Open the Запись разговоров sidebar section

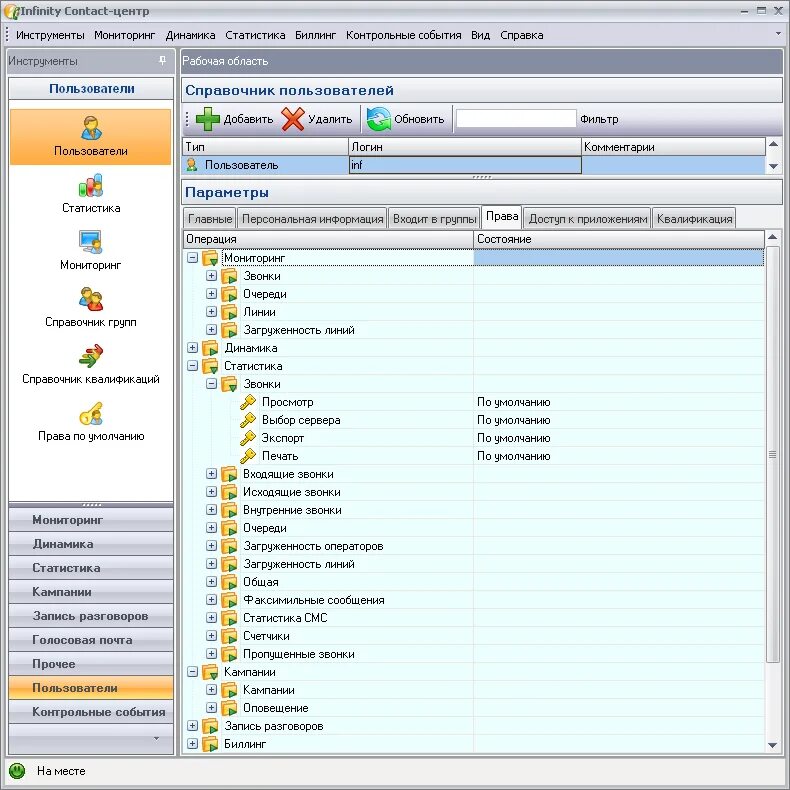pos(91,616)
